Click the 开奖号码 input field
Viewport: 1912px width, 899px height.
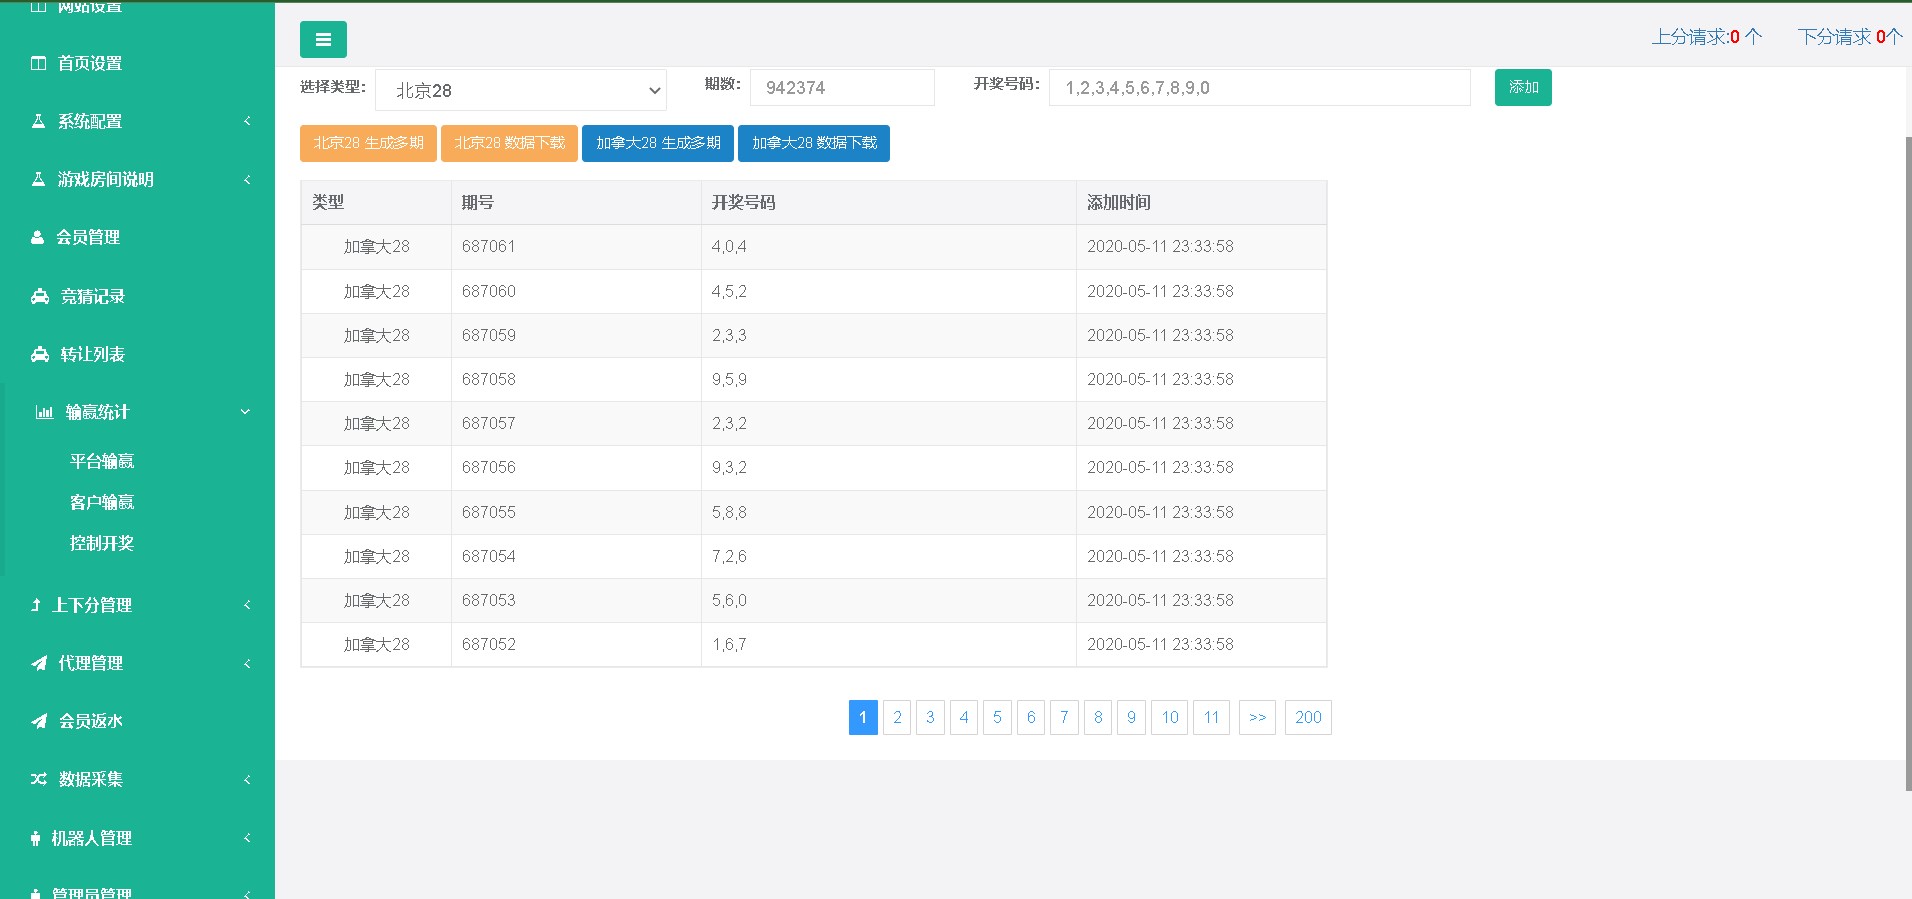coord(1259,88)
